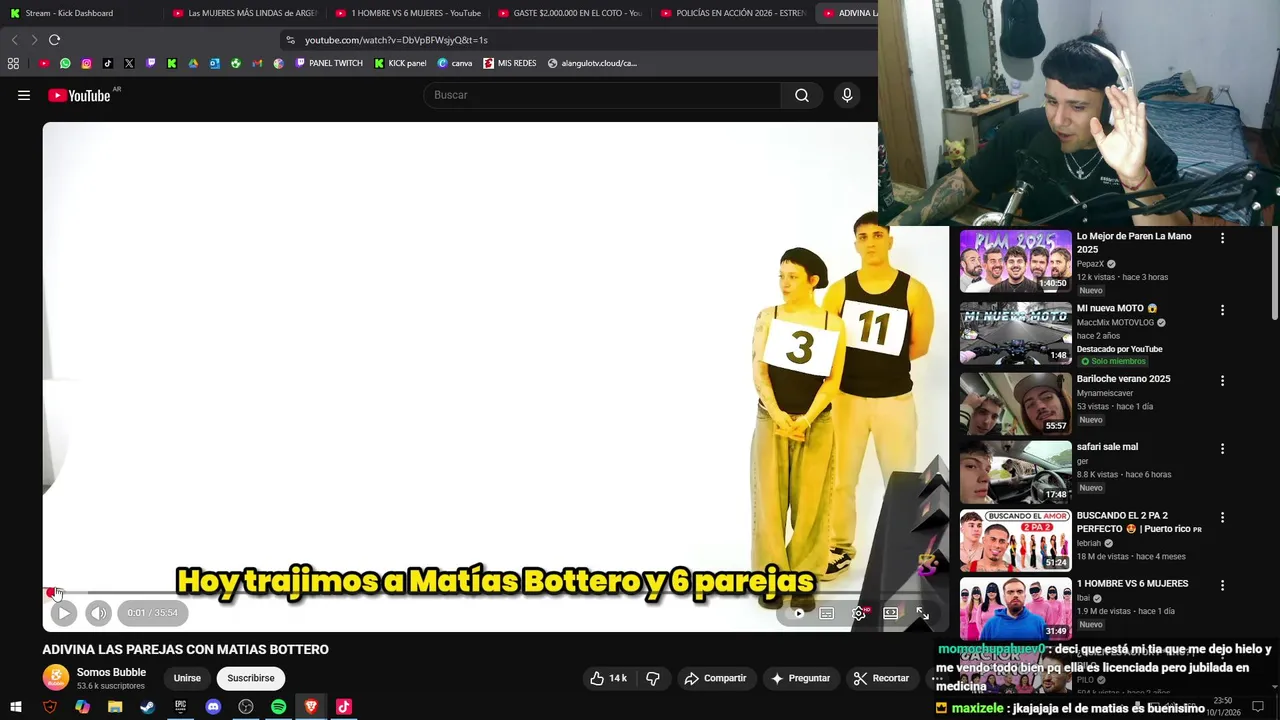Open options menu for Mi nueva MOTO

coord(1222,310)
